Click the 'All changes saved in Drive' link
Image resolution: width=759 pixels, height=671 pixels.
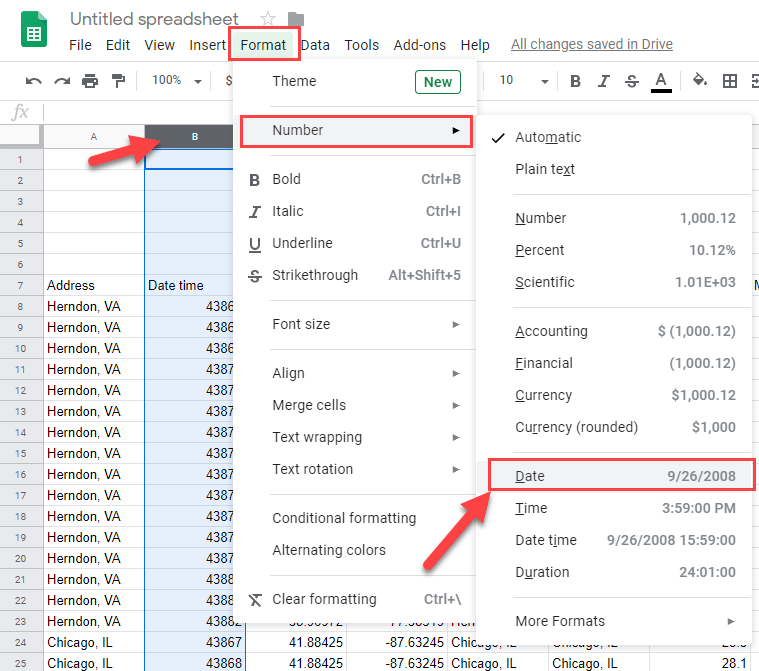click(591, 44)
